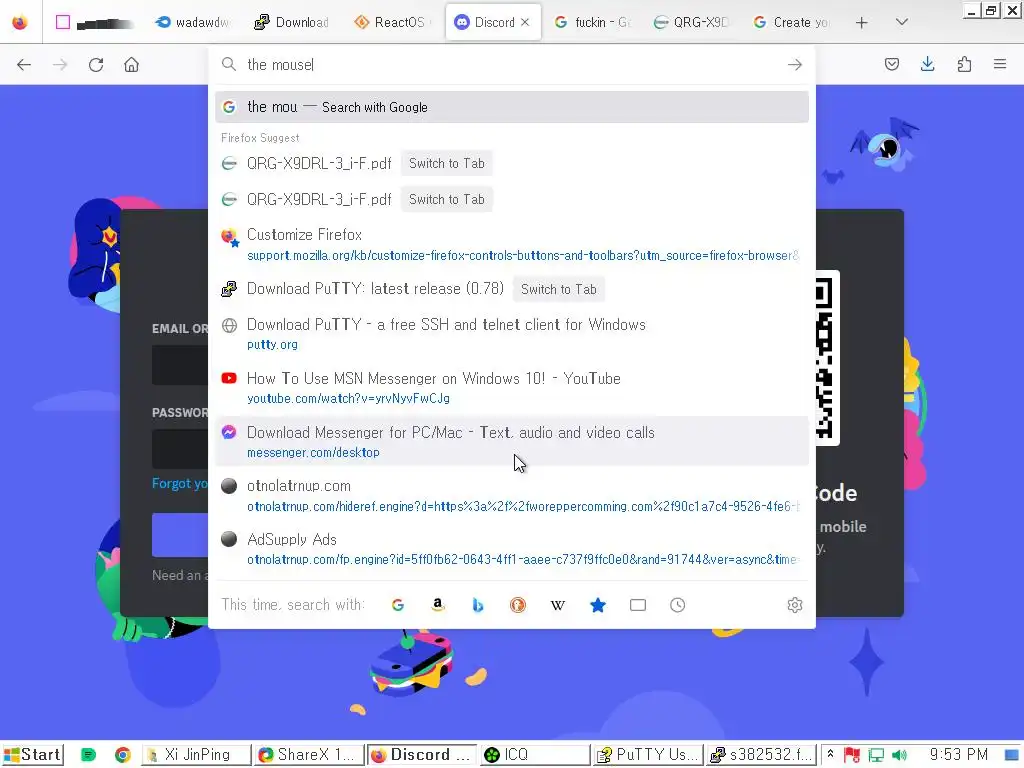
Task: Open the ICQ taskbar window
Action: [x=535, y=755]
